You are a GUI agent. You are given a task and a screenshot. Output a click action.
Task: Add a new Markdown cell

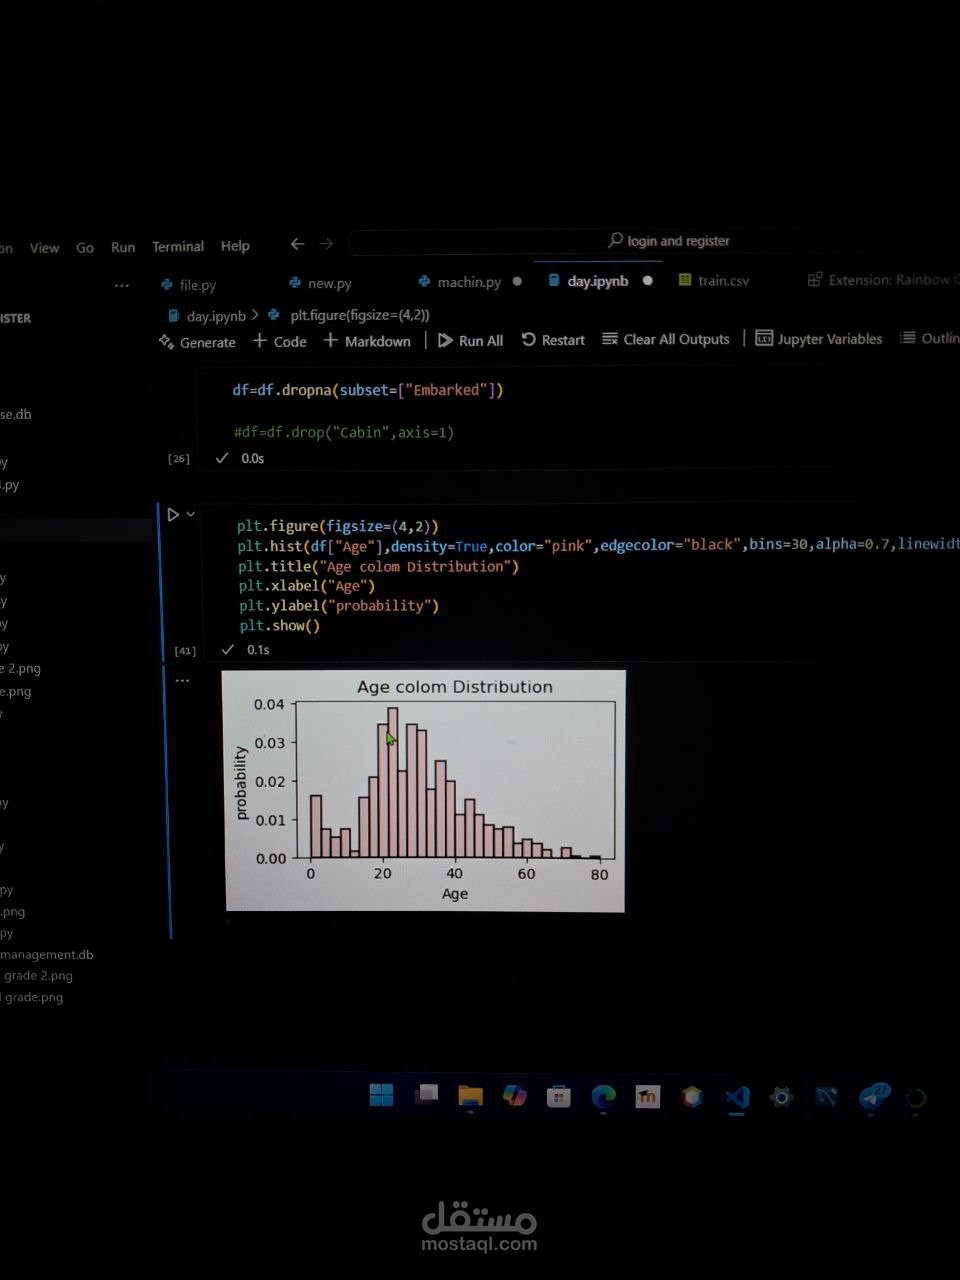point(367,341)
